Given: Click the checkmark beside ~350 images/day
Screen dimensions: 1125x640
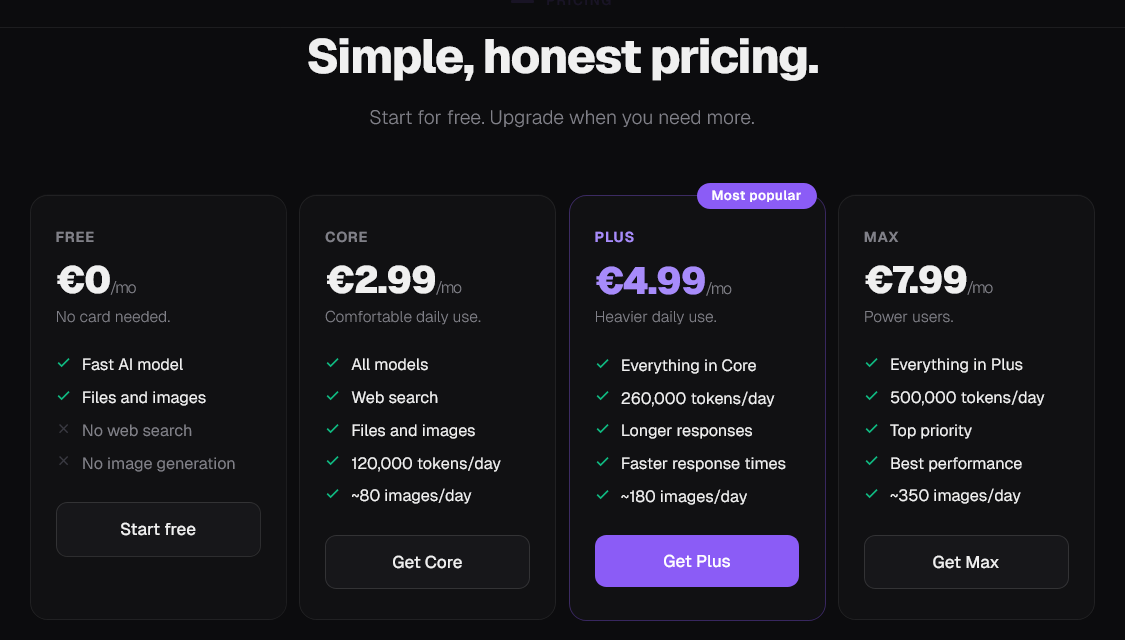Looking at the screenshot, I should 872,495.
